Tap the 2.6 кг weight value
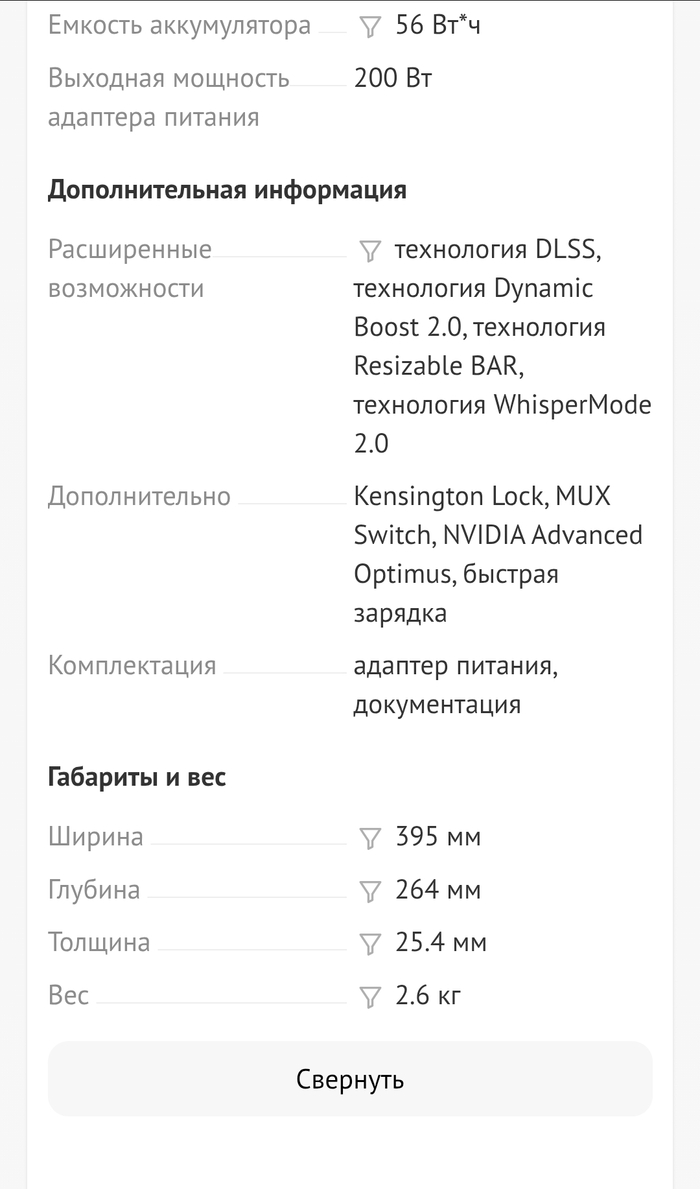Image resolution: width=700 pixels, height=1189 pixels. 428,996
